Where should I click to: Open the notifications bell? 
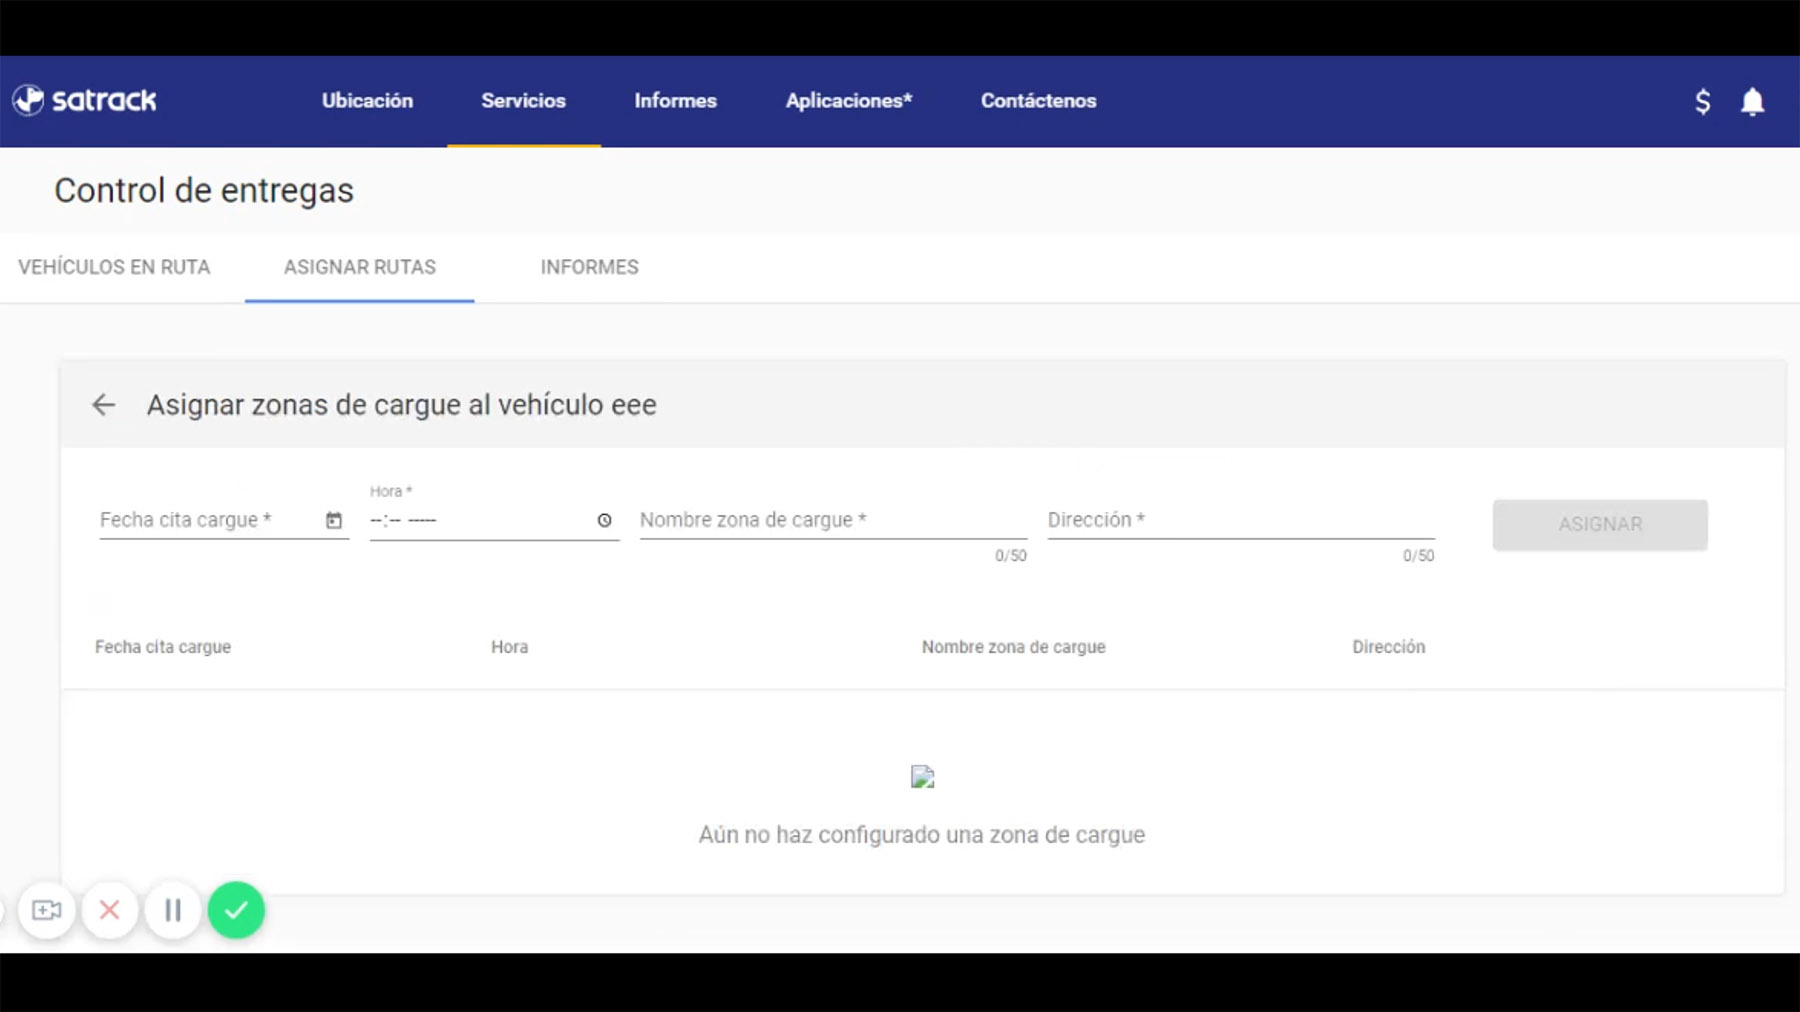1752,101
